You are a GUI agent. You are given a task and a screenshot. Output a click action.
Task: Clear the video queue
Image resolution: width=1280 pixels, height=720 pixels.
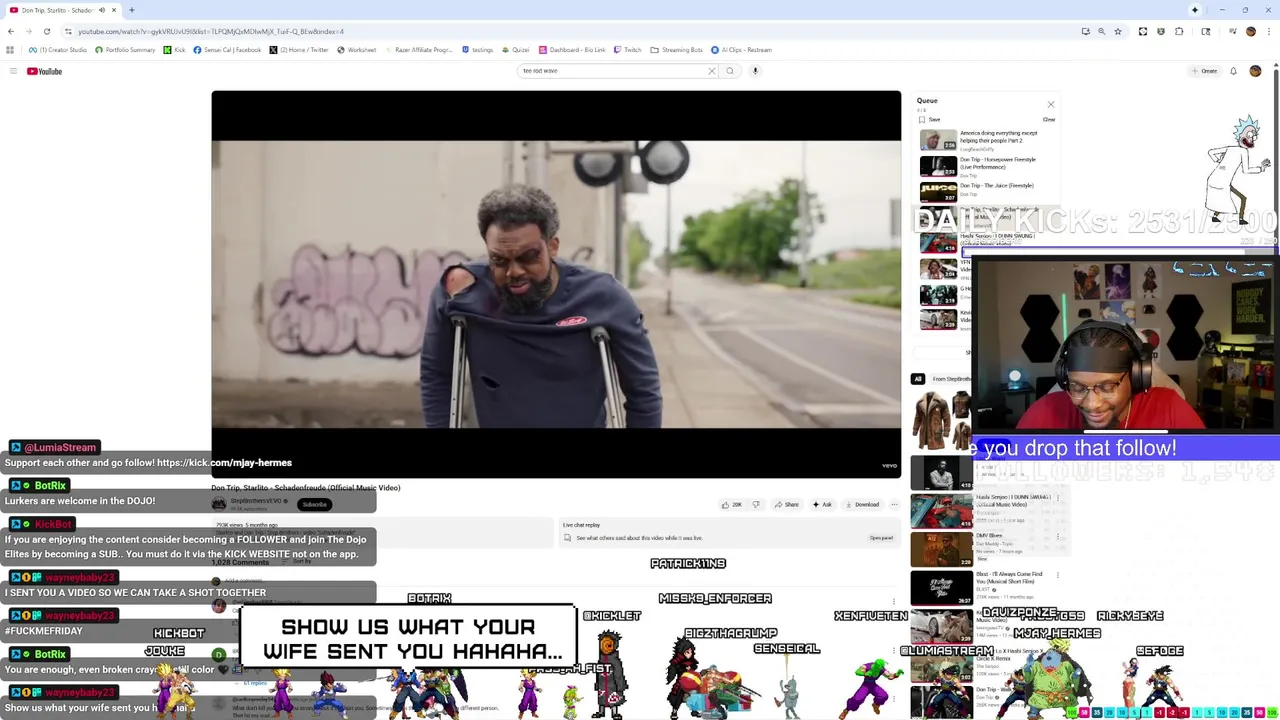(x=1049, y=119)
